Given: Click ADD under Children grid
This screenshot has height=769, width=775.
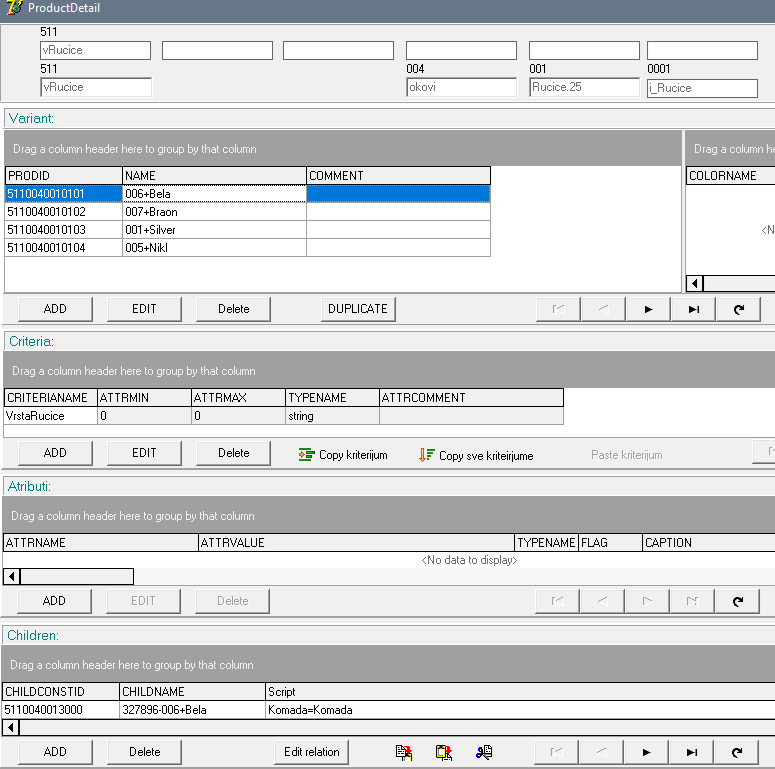Looking at the screenshot, I should click(55, 752).
